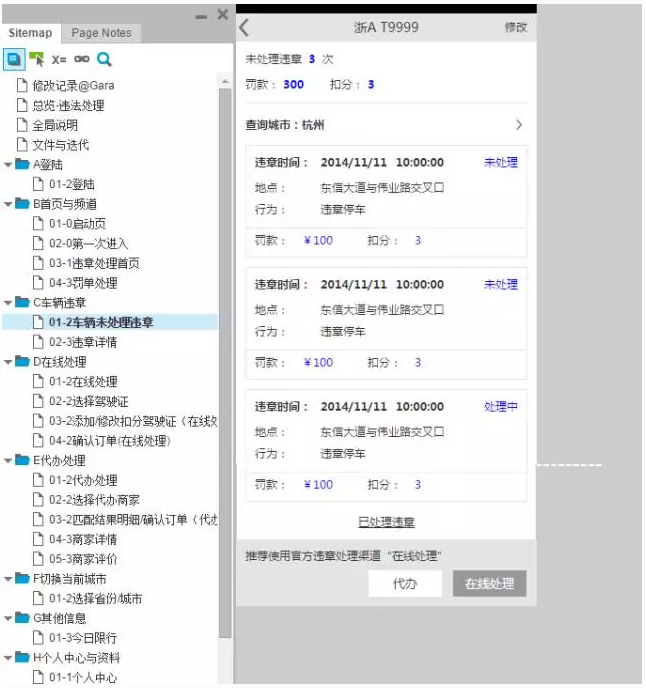The image size is (646, 688).
Task: Collapse the F切换当前城市 folder
Action: pos(7,579)
